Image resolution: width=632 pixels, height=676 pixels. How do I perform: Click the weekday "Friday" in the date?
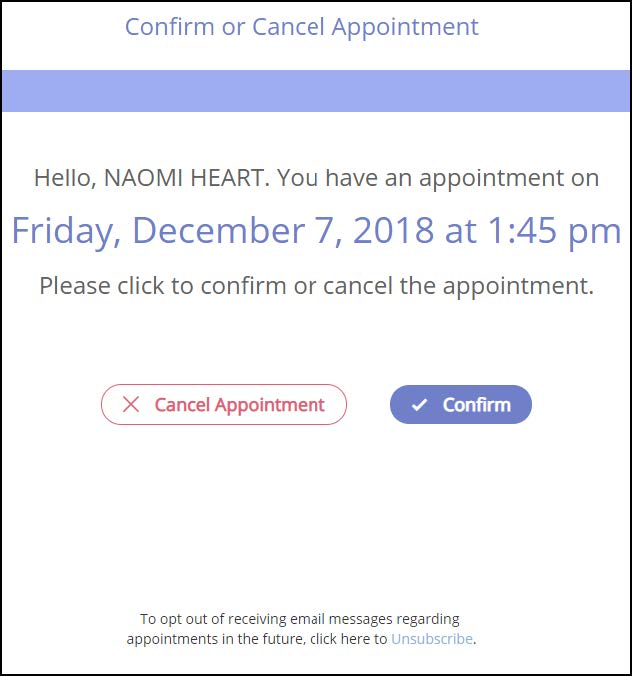pyautogui.click(x=63, y=231)
